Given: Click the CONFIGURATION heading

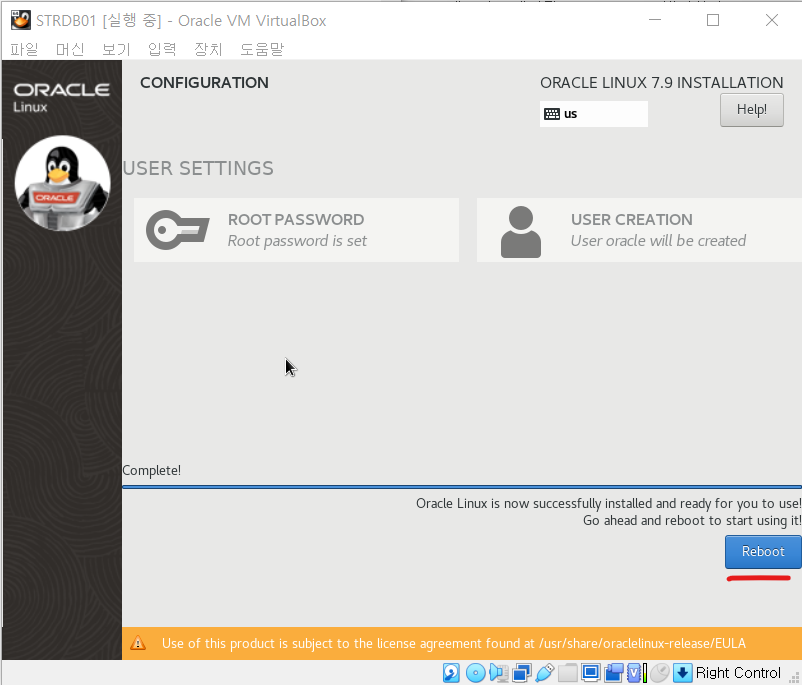Looking at the screenshot, I should point(204,82).
